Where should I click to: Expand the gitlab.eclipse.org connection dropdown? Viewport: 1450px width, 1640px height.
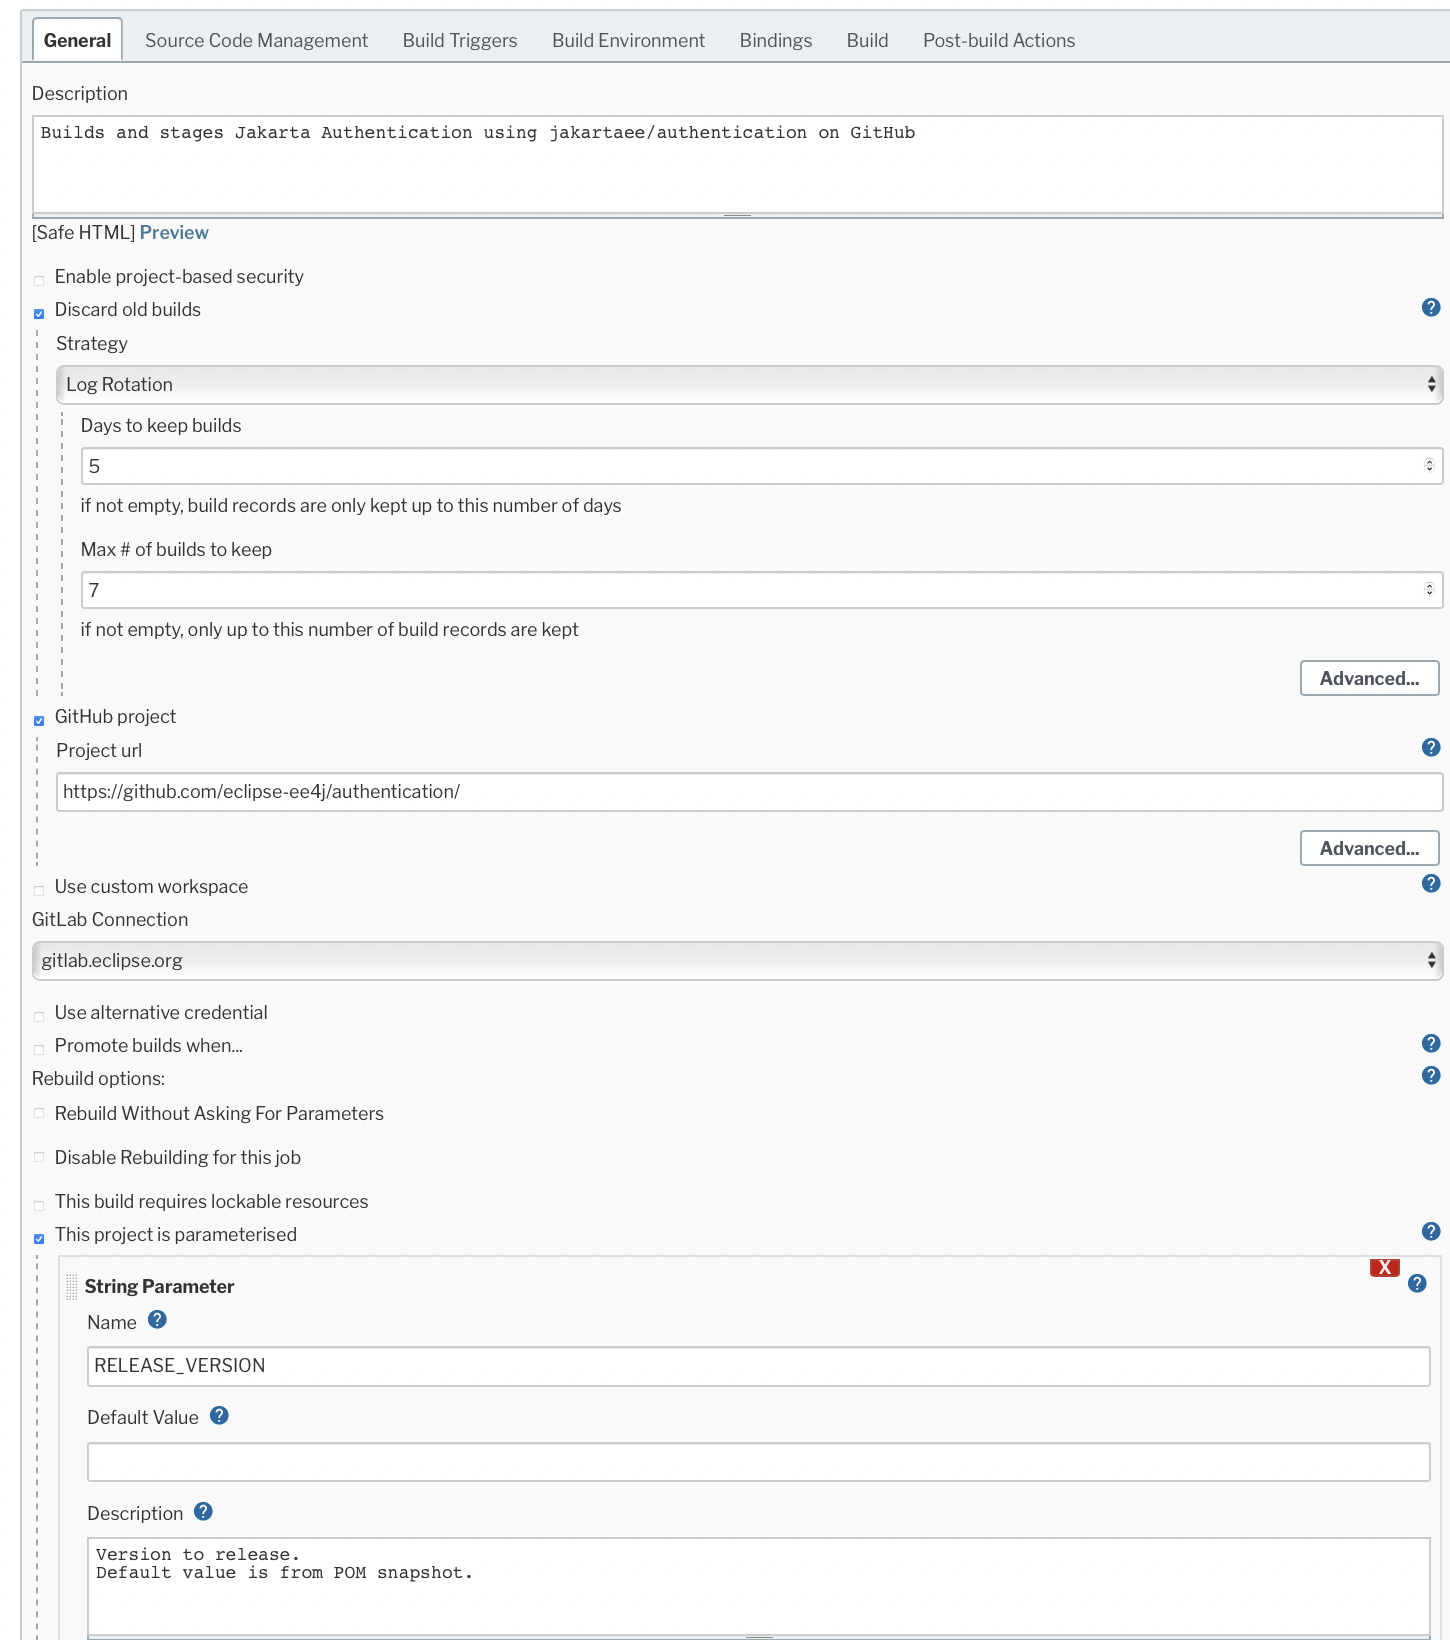[x=737, y=961]
